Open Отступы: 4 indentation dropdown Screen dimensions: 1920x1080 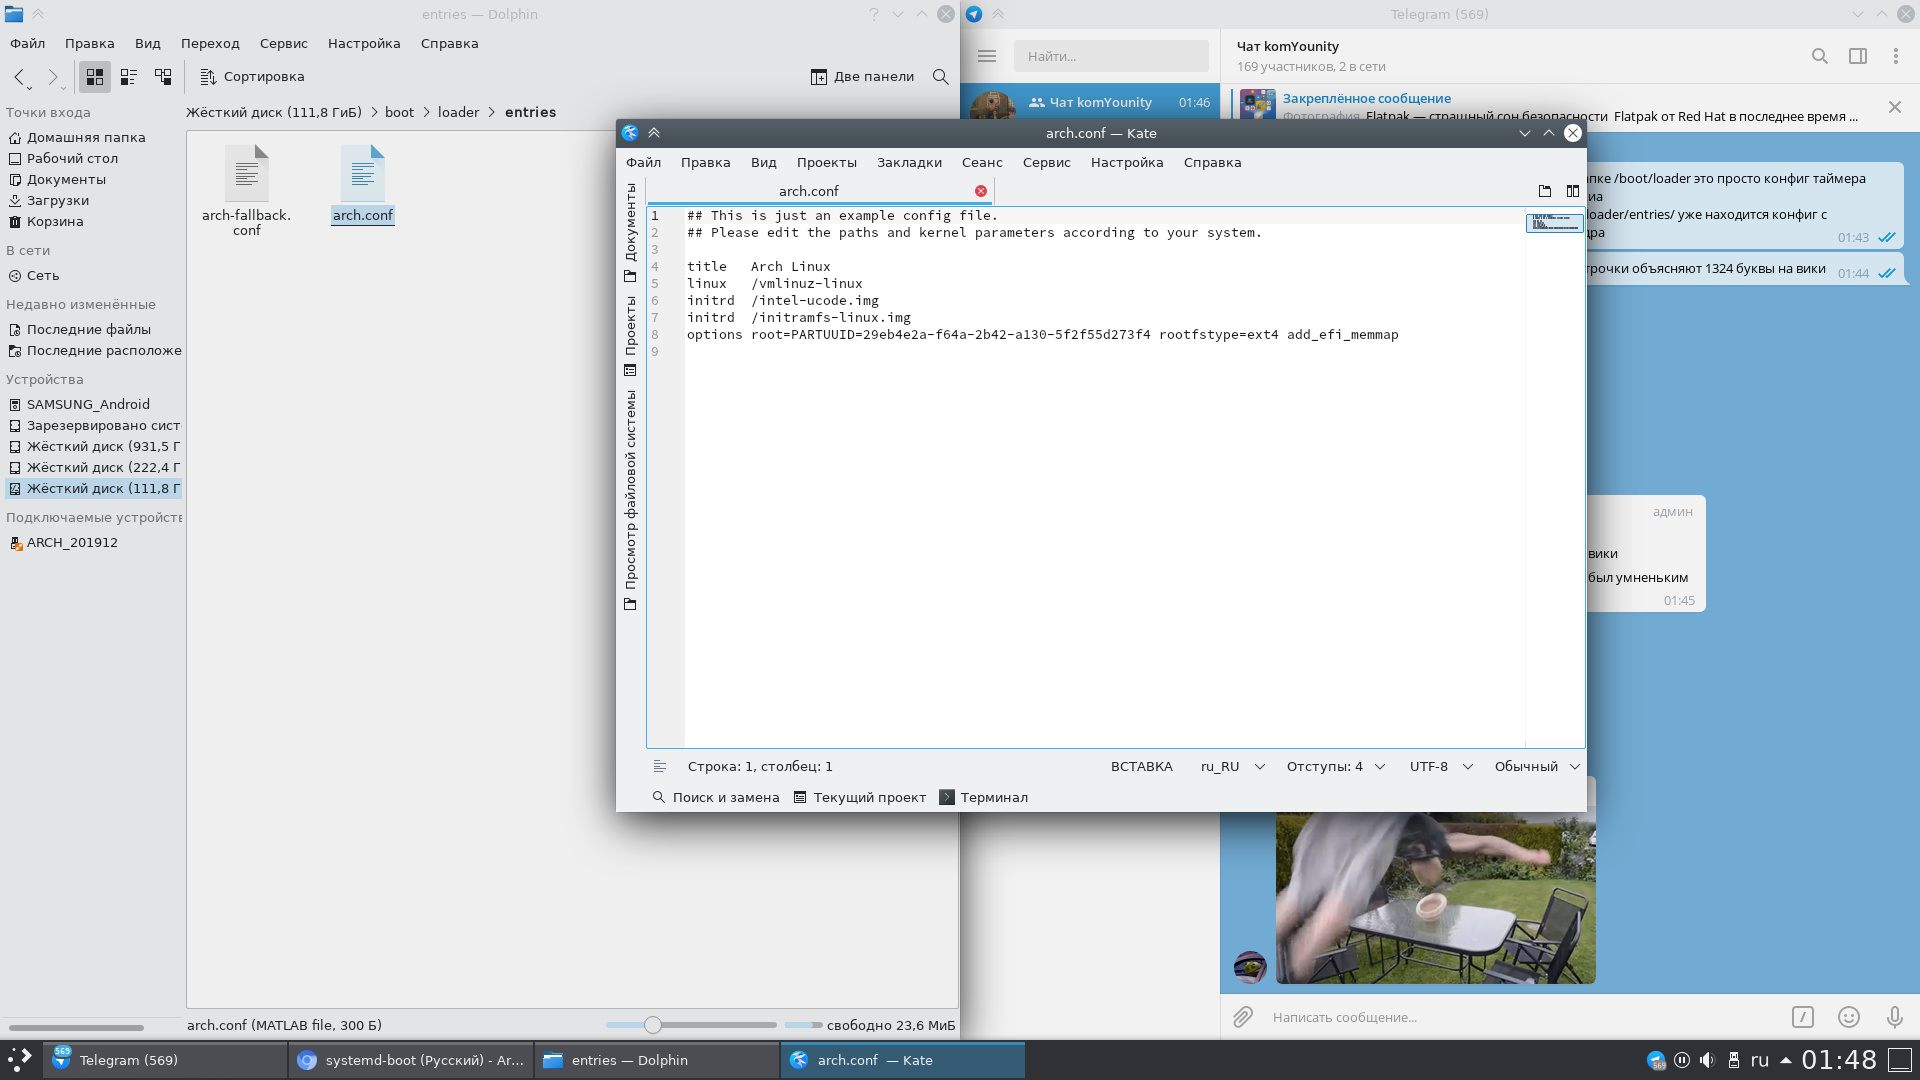pyautogui.click(x=1335, y=766)
